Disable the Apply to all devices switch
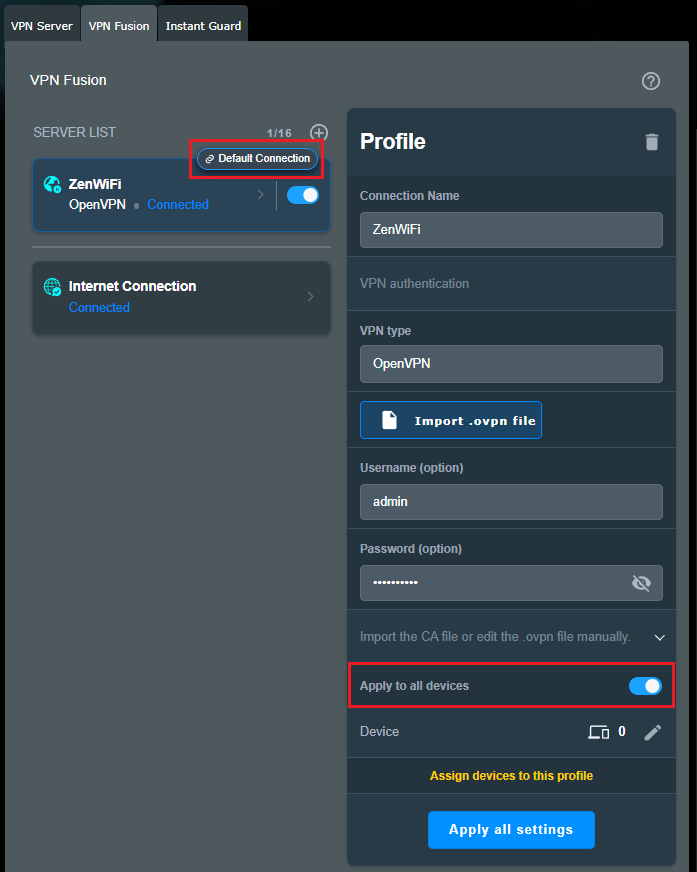697x872 pixels. click(x=645, y=686)
